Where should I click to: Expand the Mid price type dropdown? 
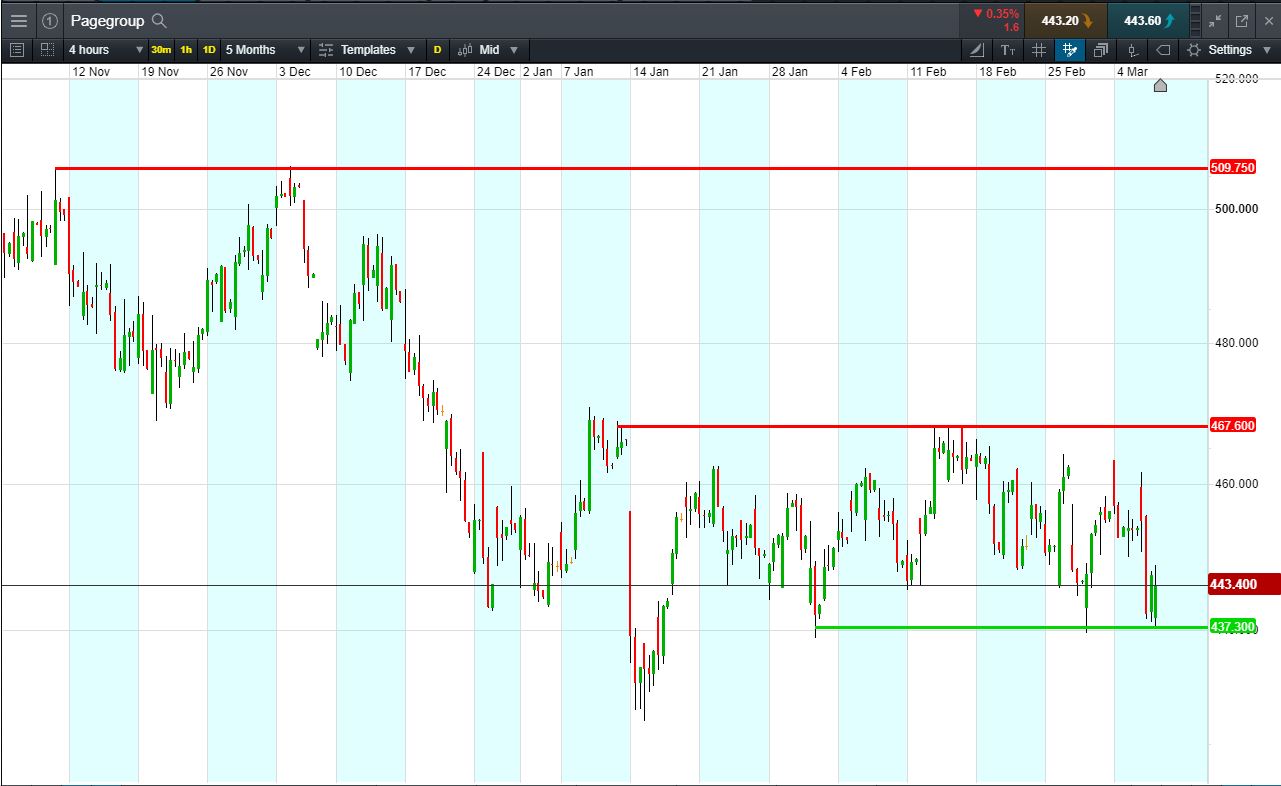[x=514, y=49]
